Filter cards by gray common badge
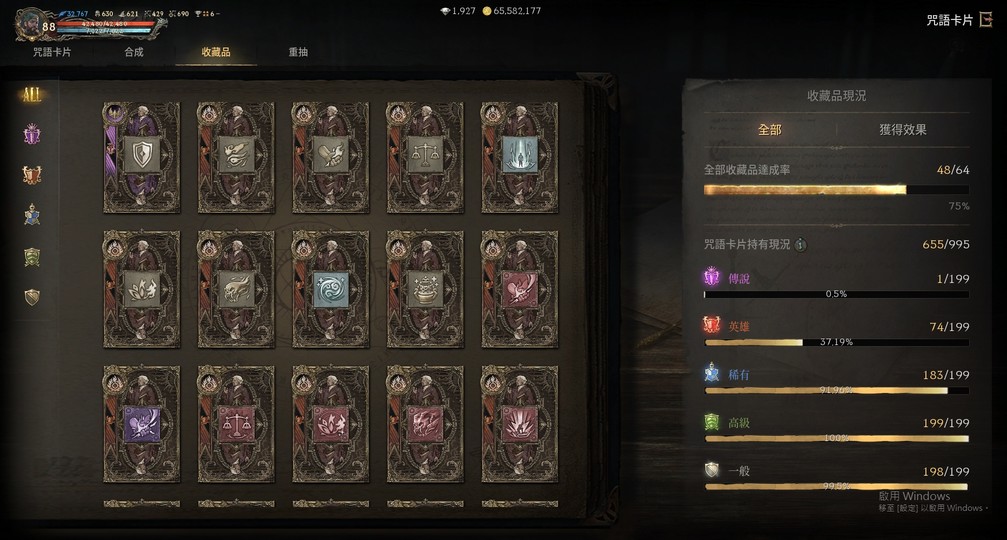Screen dimensions: 1007x540 (x=32, y=297)
